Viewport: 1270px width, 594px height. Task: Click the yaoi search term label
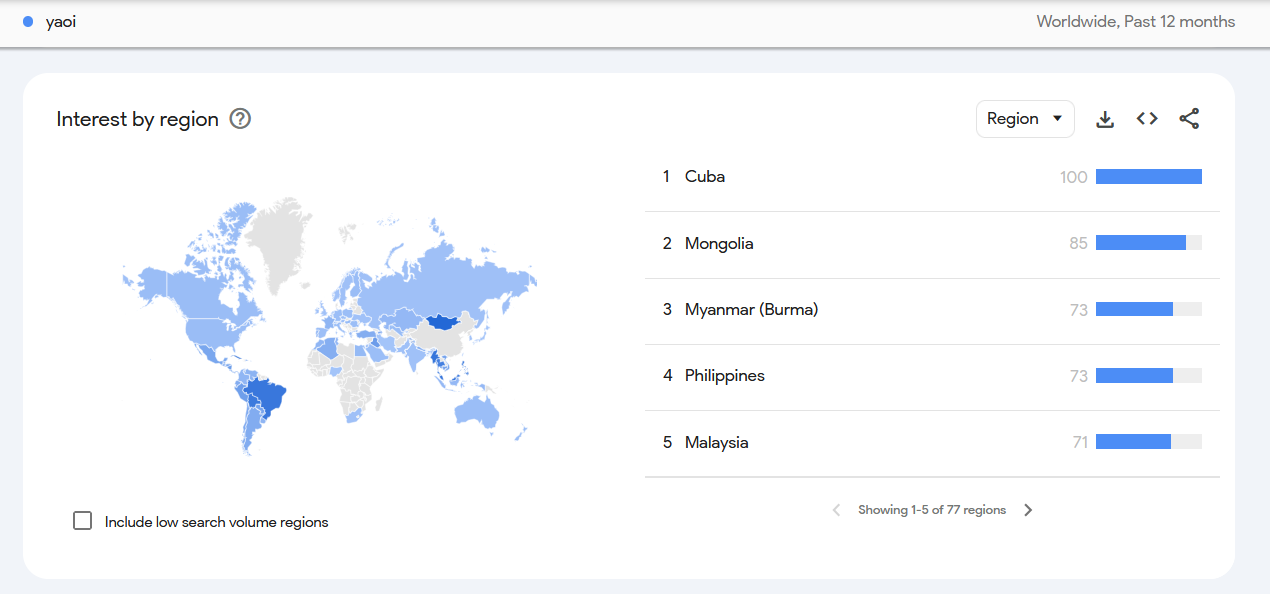tap(61, 21)
